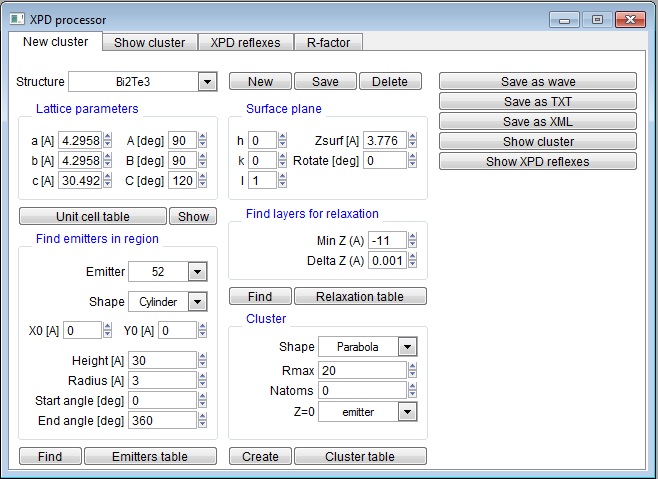Click the Start angle [deg] field
Image resolution: width=658 pixels, height=479 pixels.
pos(162,400)
